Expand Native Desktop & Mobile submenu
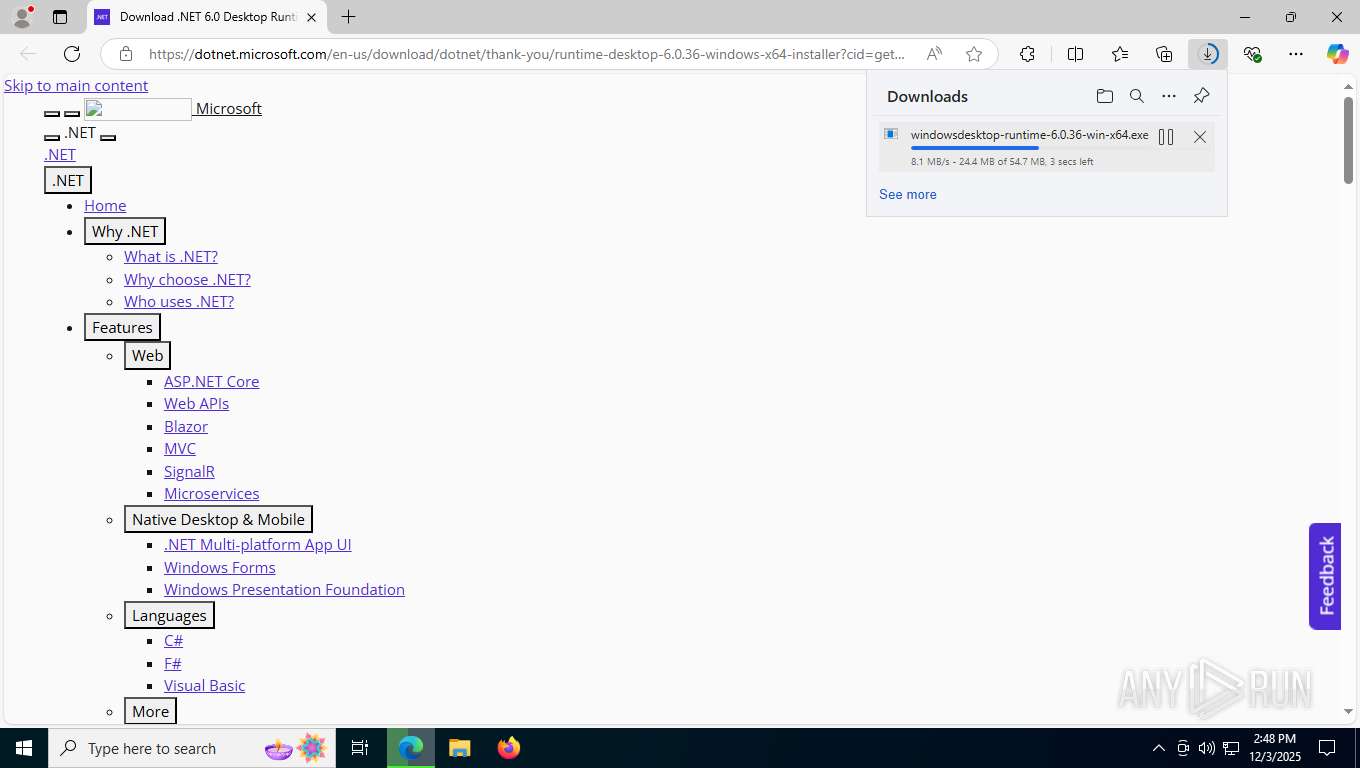The height and width of the screenshot is (768, 1360). pos(218,519)
